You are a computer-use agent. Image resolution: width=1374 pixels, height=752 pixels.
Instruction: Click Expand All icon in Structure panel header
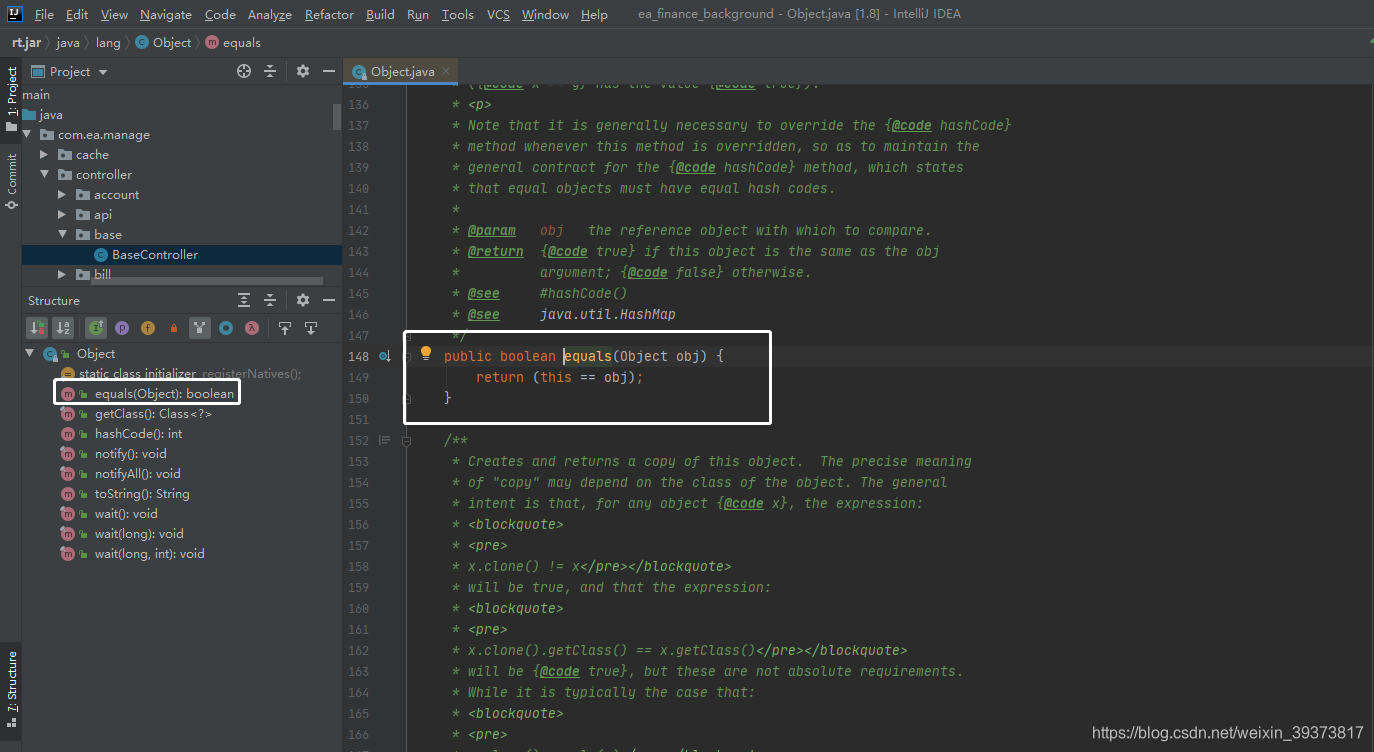tap(244, 300)
